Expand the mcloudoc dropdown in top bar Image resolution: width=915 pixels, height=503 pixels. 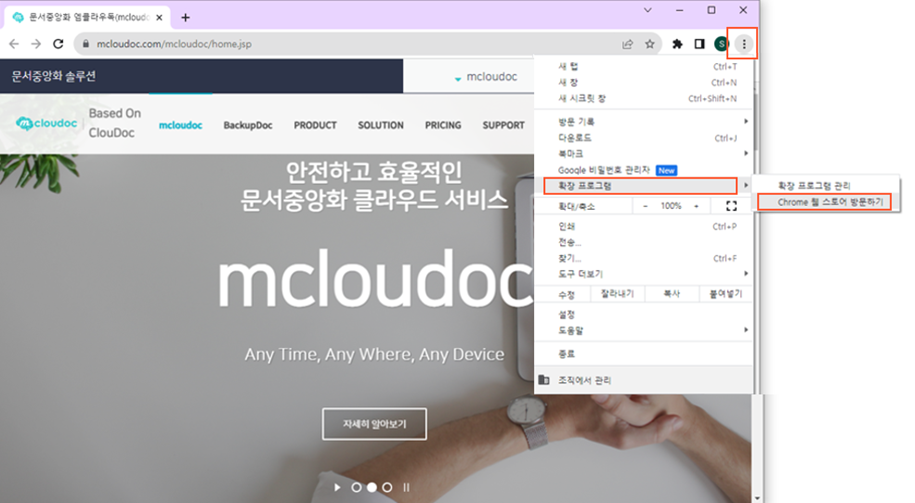(486, 76)
